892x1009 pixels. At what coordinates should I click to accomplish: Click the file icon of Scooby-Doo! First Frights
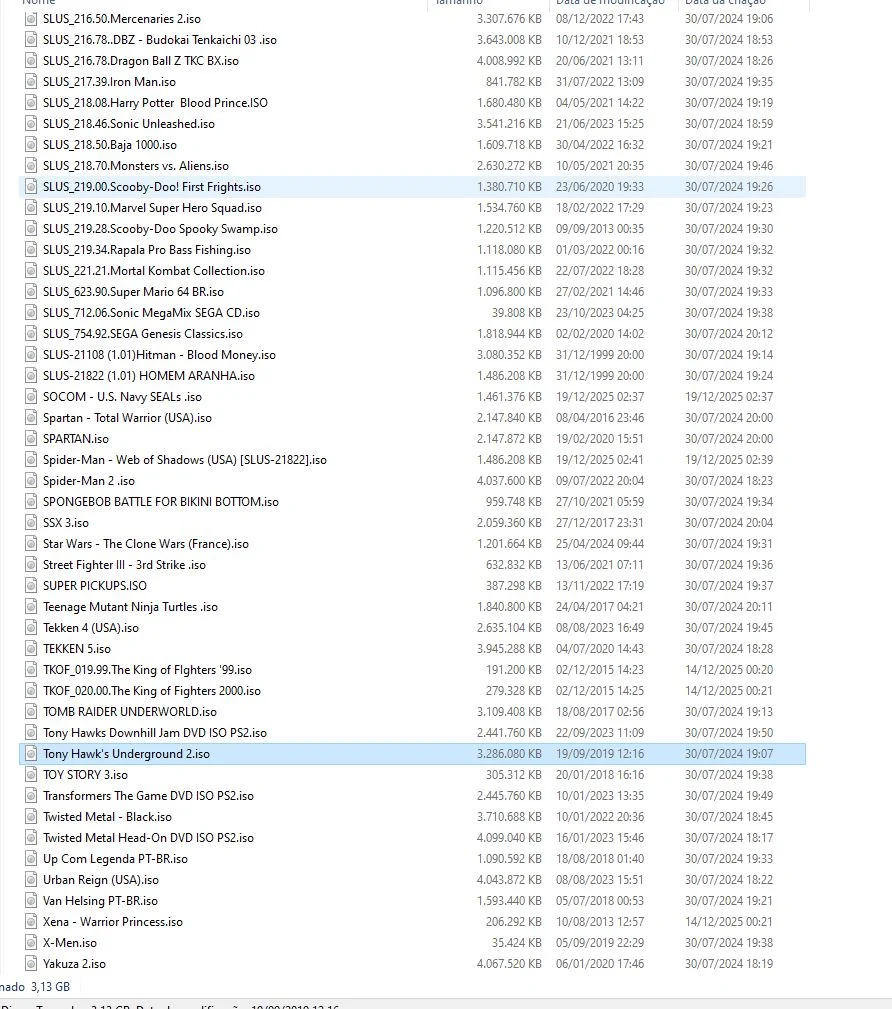click(x=31, y=187)
